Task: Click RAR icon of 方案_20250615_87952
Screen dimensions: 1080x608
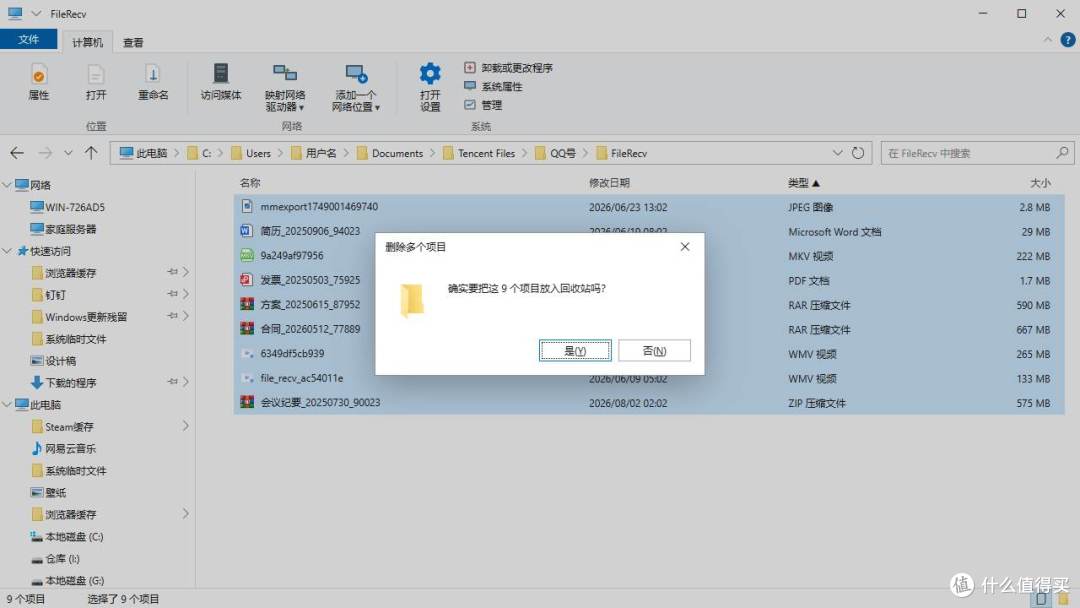Action: tap(247, 304)
